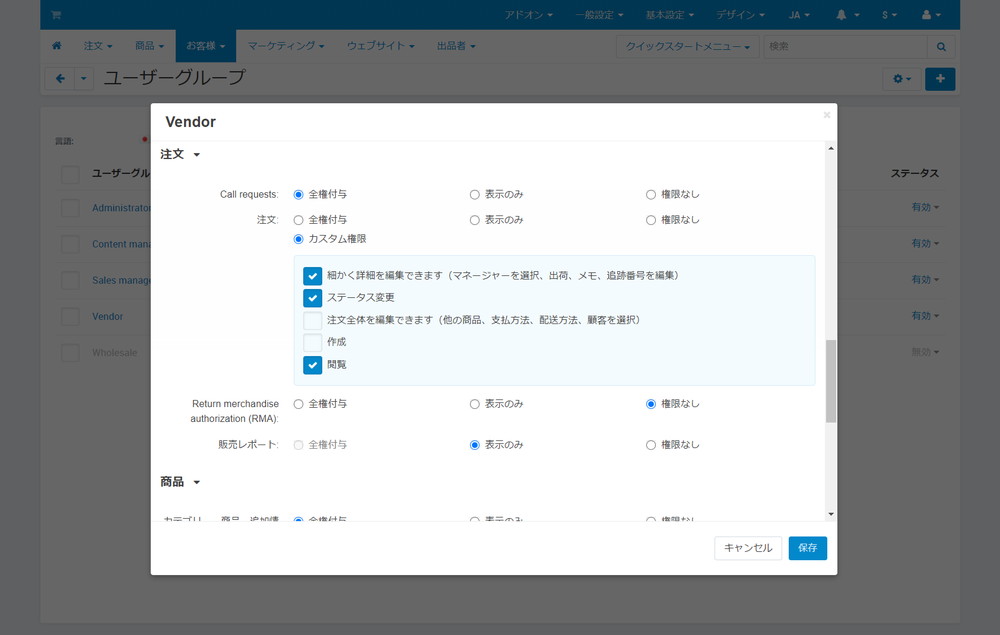Image resolution: width=1000 pixels, height=635 pixels.
Task: Select 表示のみ for 注文 row
Action: point(474,220)
